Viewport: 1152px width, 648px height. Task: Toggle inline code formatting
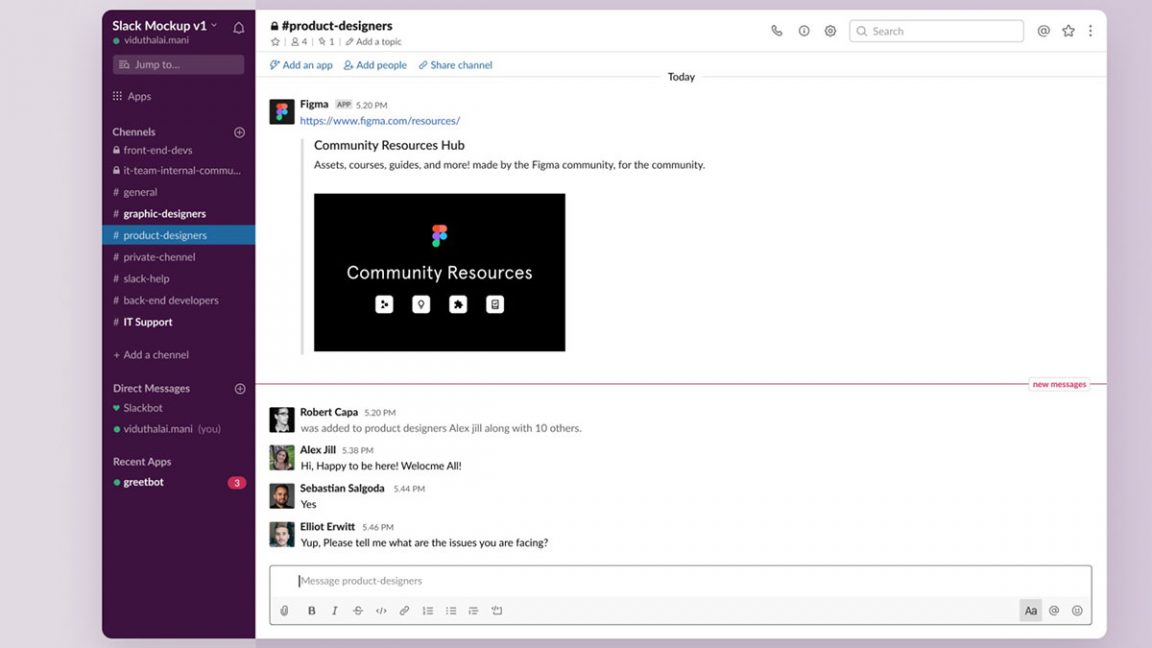pos(381,611)
